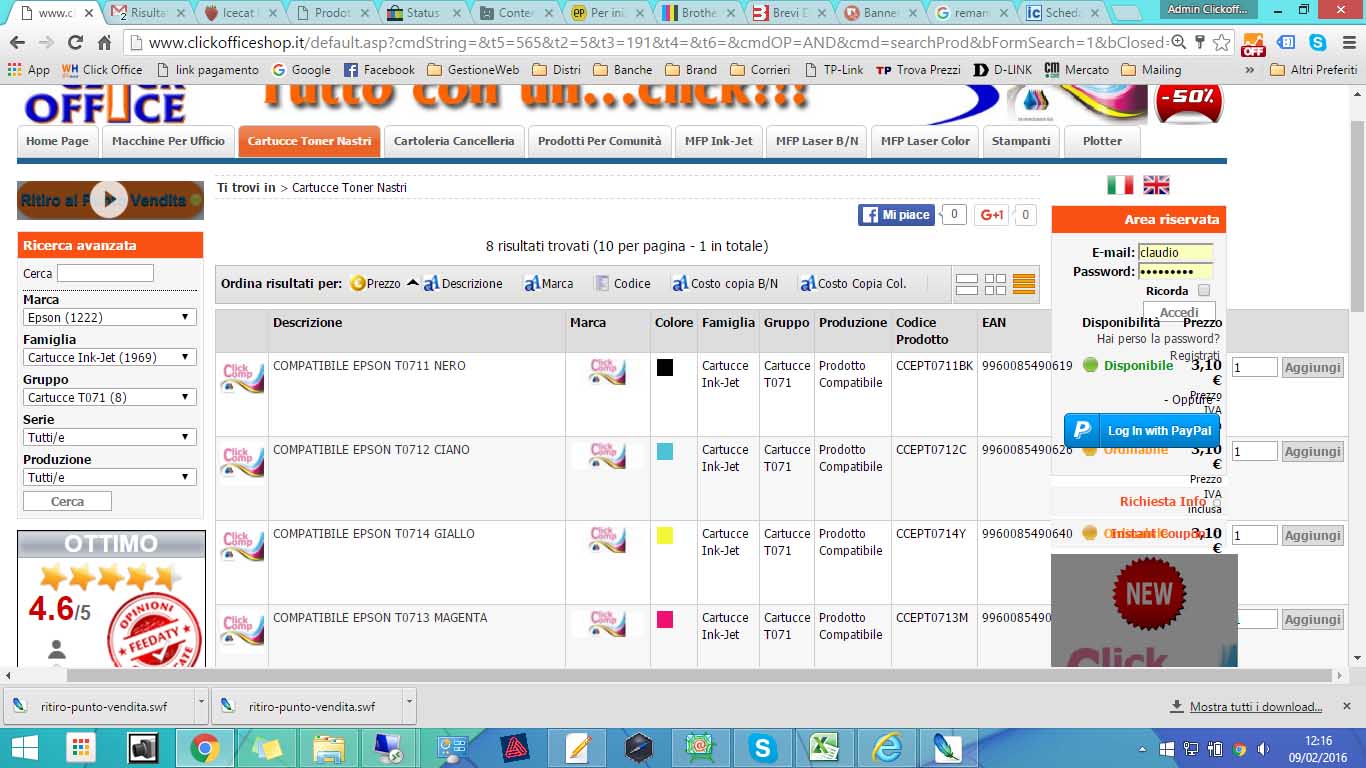Switch to the Icecat browser tab
1366x768 pixels.
click(240, 13)
